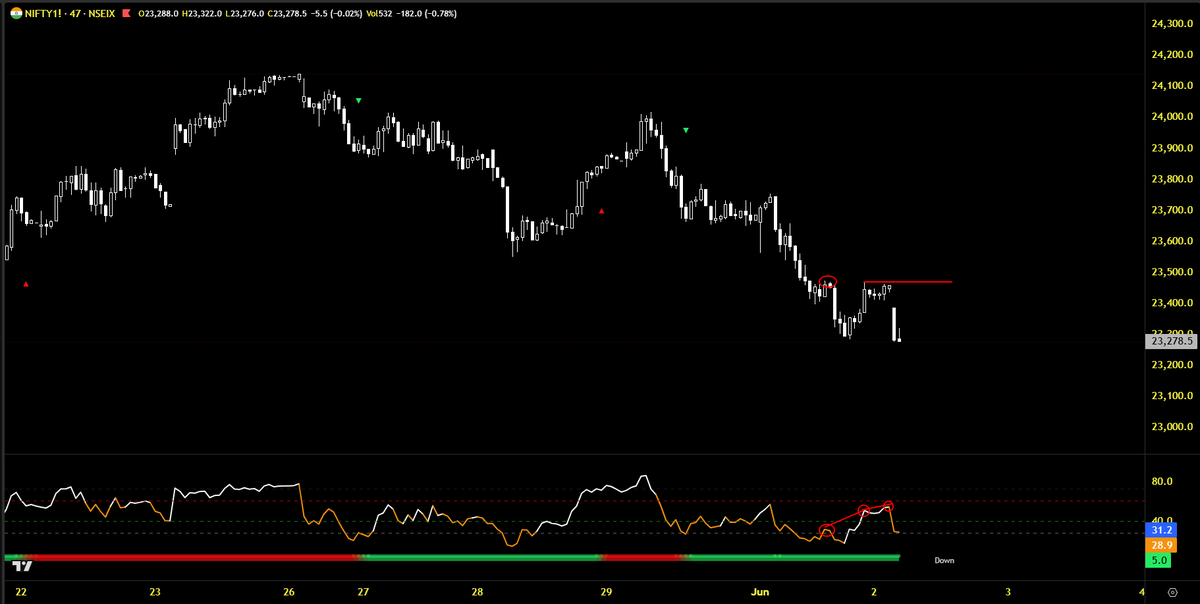Click the 23,000.0 price axis label

1174,427
